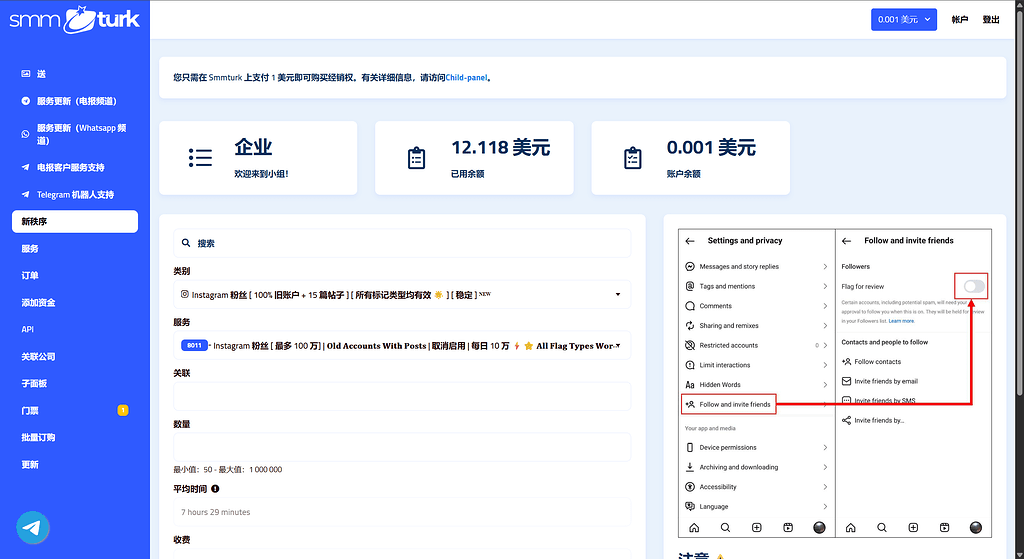Screen dimensions: 1024x559
Task: Click 登出 to log out
Action: [991, 20]
